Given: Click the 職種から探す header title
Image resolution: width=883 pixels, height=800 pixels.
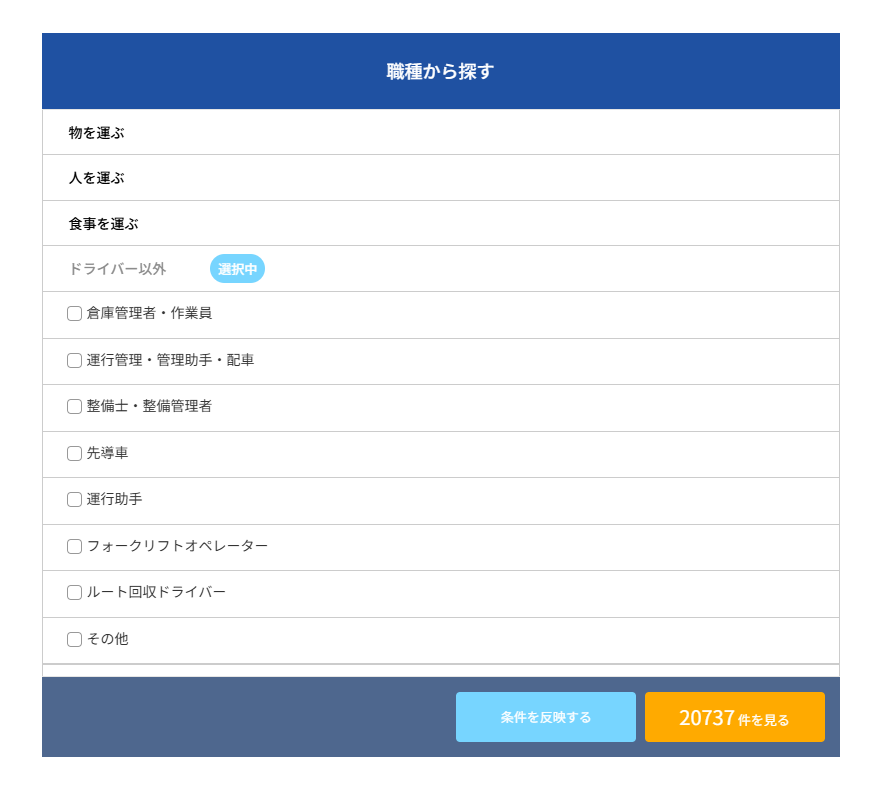Looking at the screenshot, I should pyautogui.click(x=440, y=71).
